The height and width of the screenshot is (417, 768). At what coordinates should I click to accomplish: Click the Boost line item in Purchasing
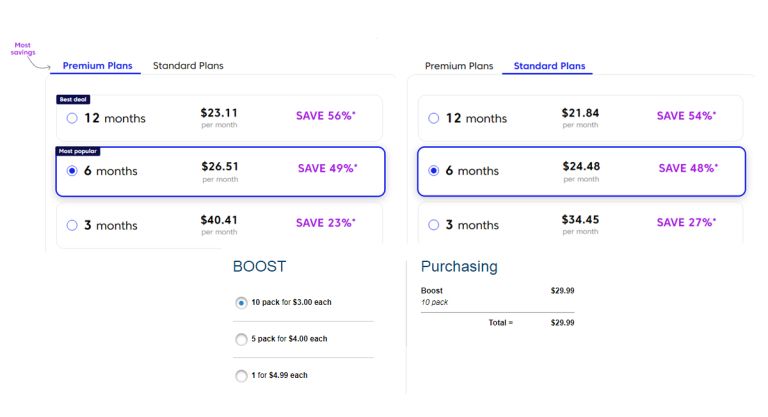click(x=497, y=296)
